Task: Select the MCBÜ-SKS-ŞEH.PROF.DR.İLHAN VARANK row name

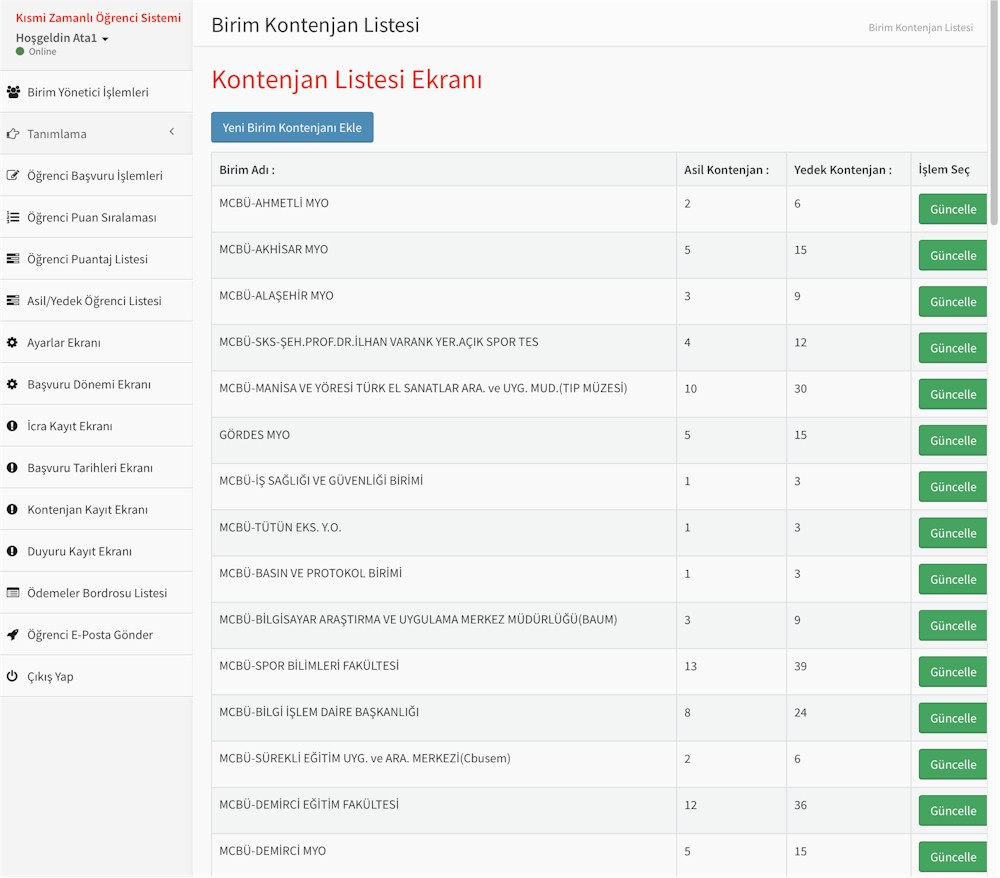Action: (x=379, y=342)
